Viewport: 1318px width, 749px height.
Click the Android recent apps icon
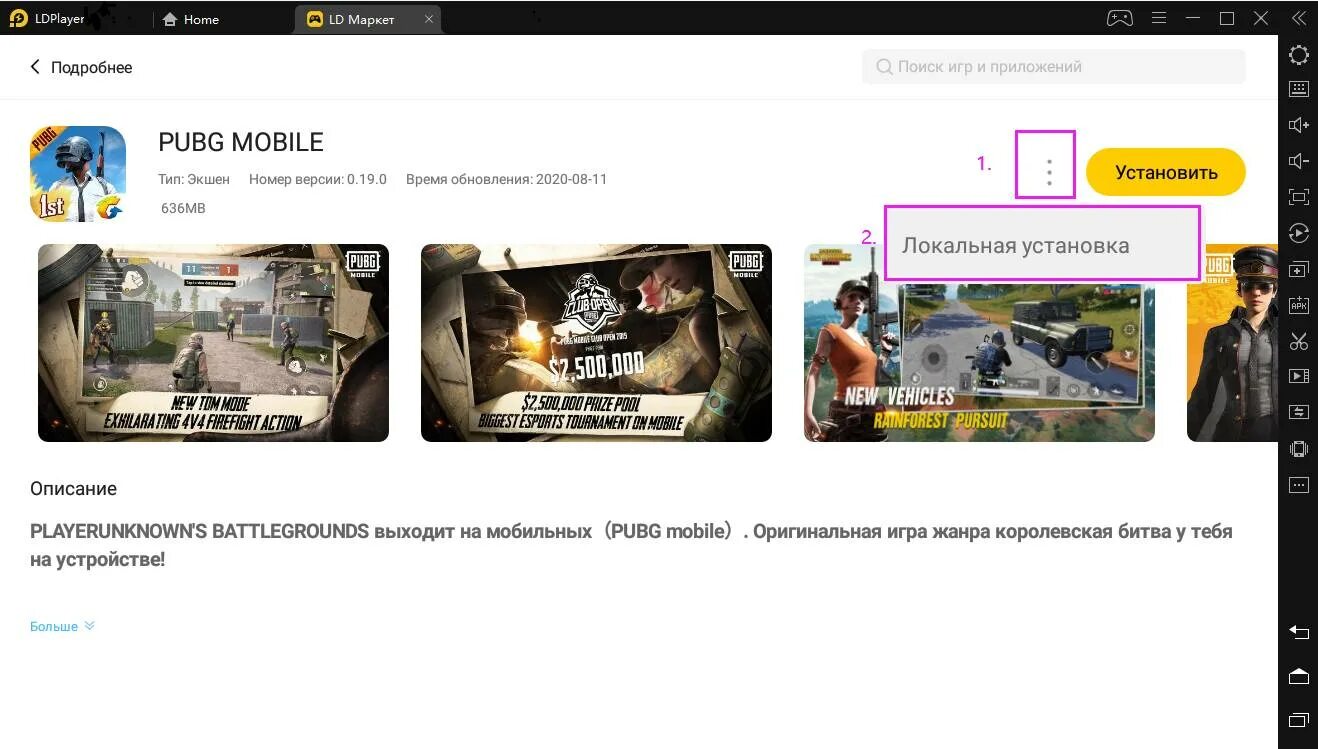[x=1298, y=720]
